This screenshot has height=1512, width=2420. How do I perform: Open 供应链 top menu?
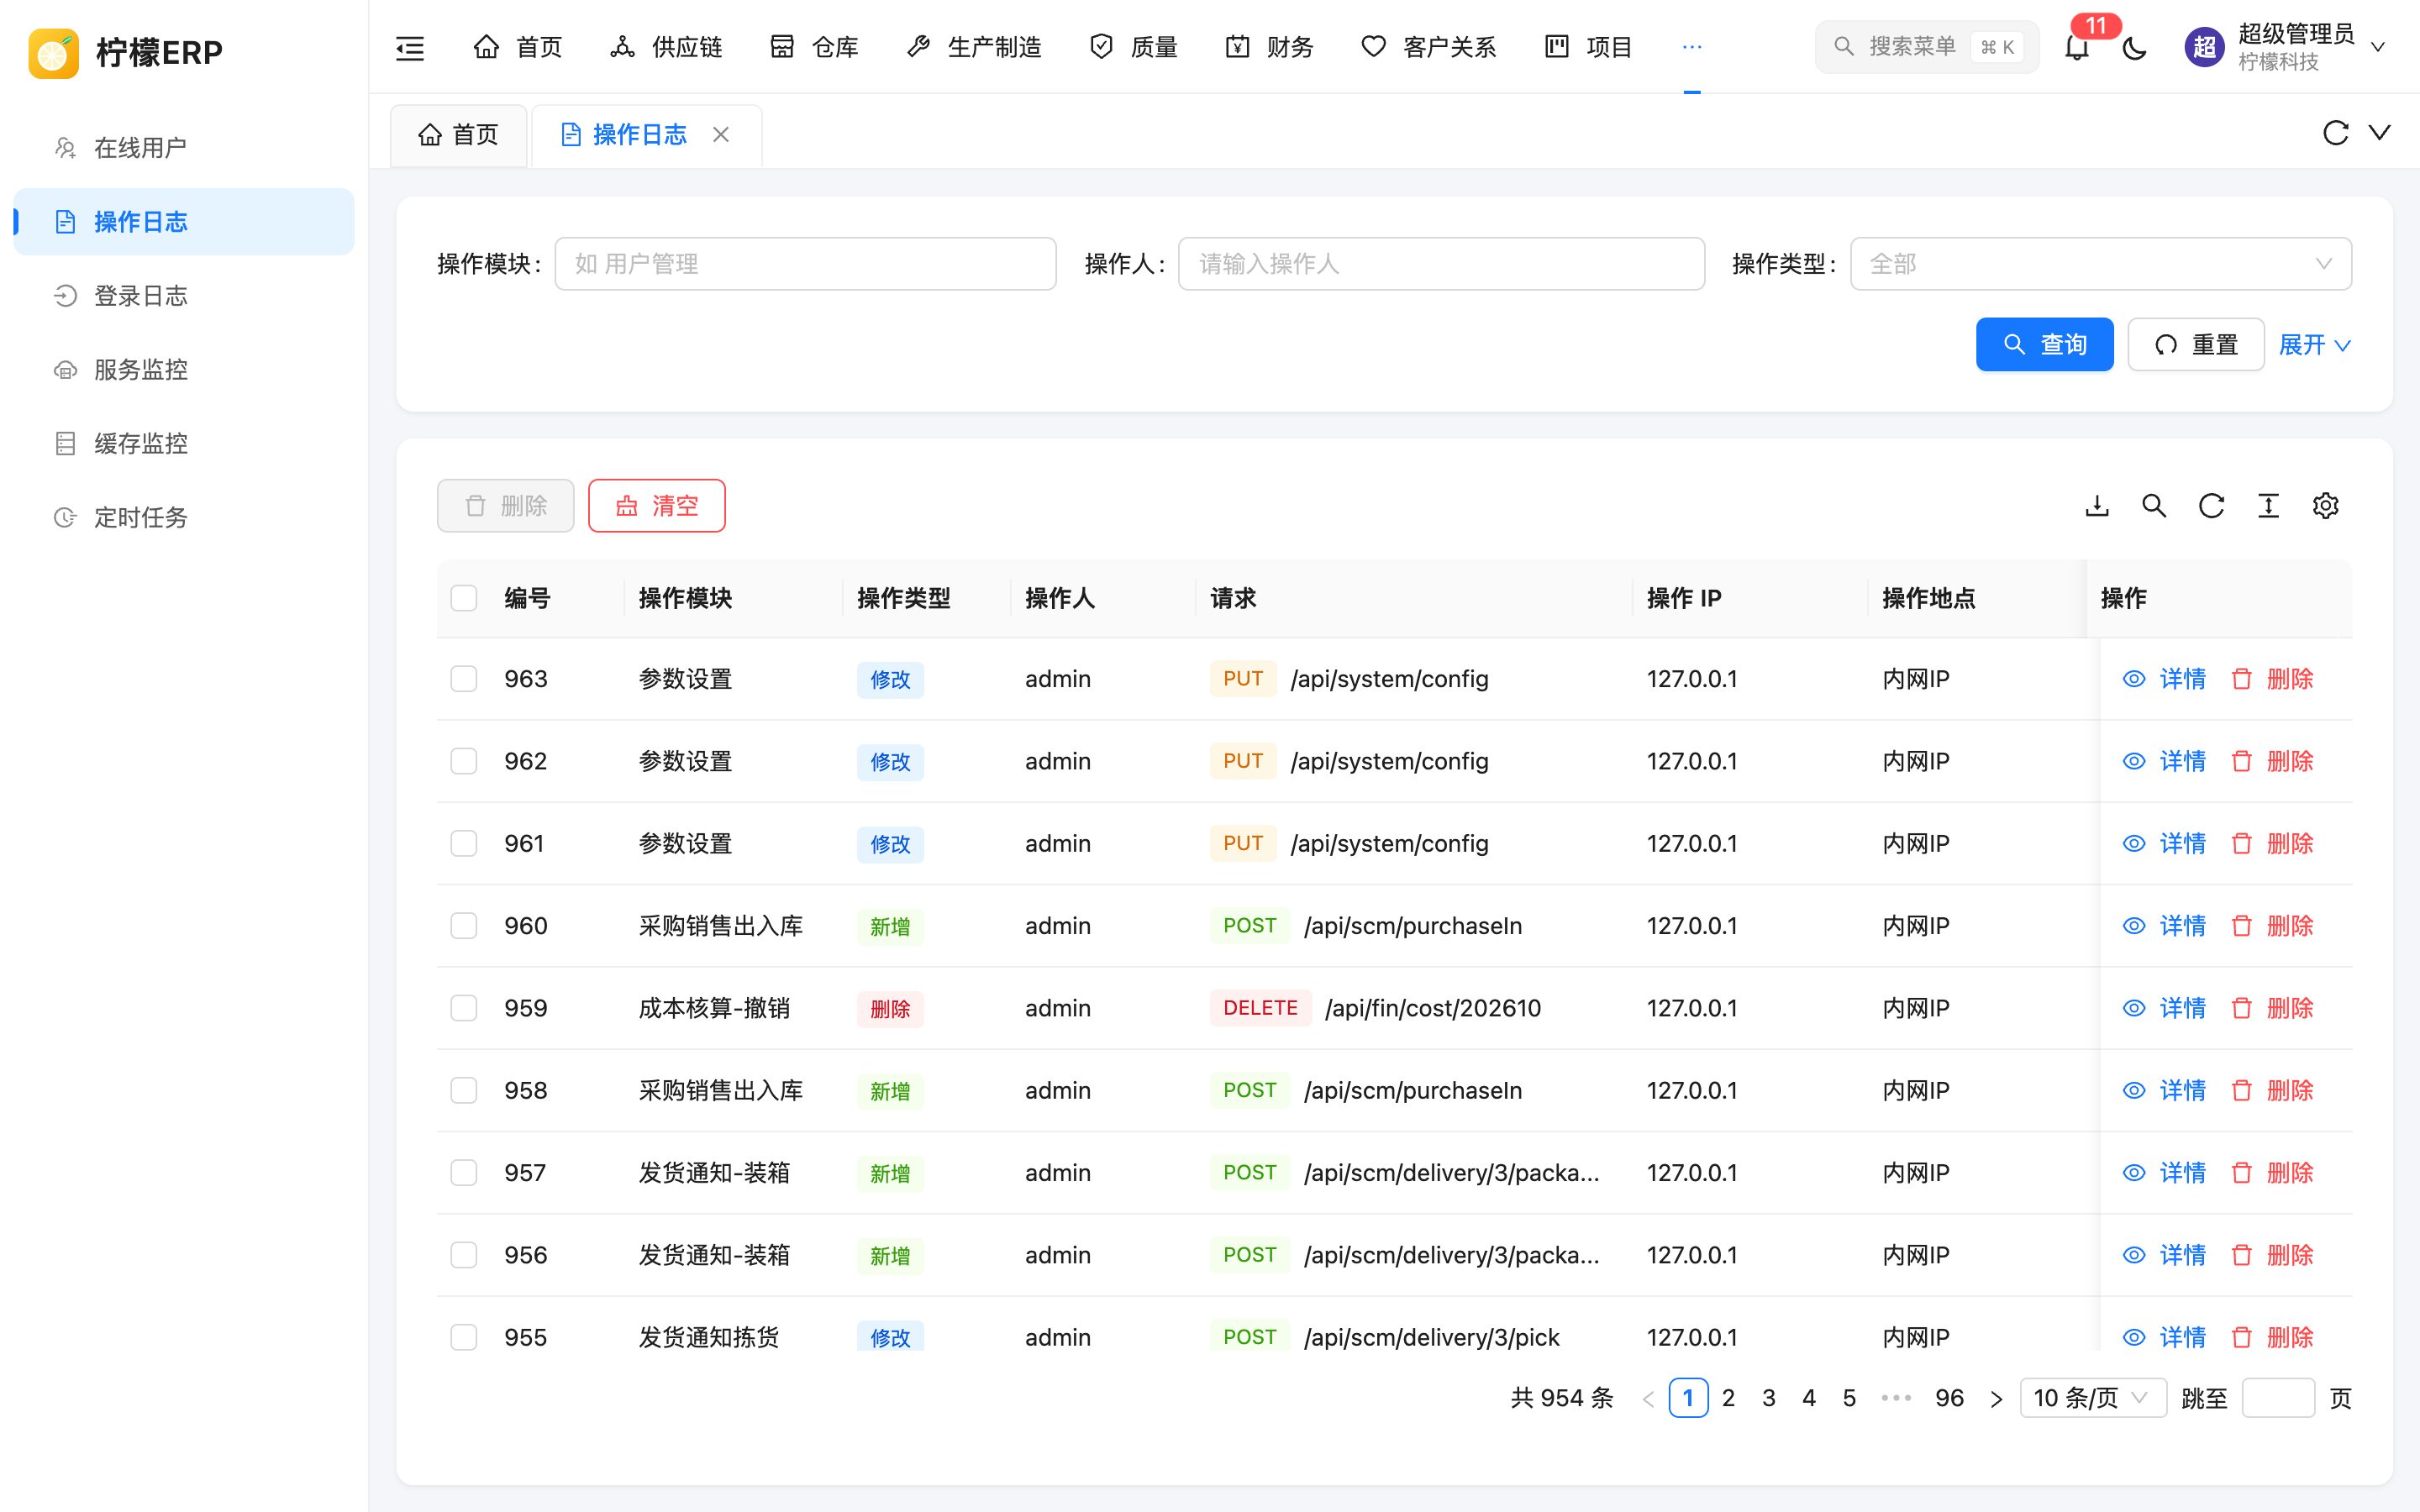click(x=666, y=47)
